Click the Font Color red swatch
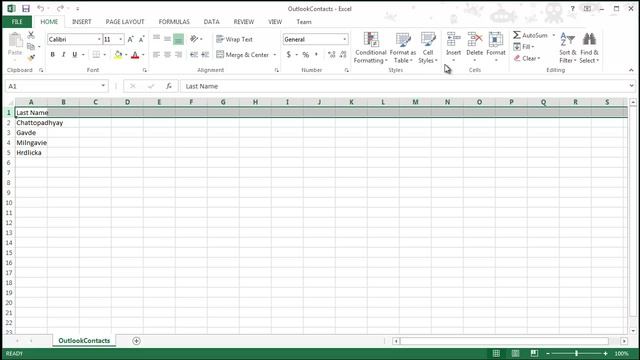 click(135, 55)
